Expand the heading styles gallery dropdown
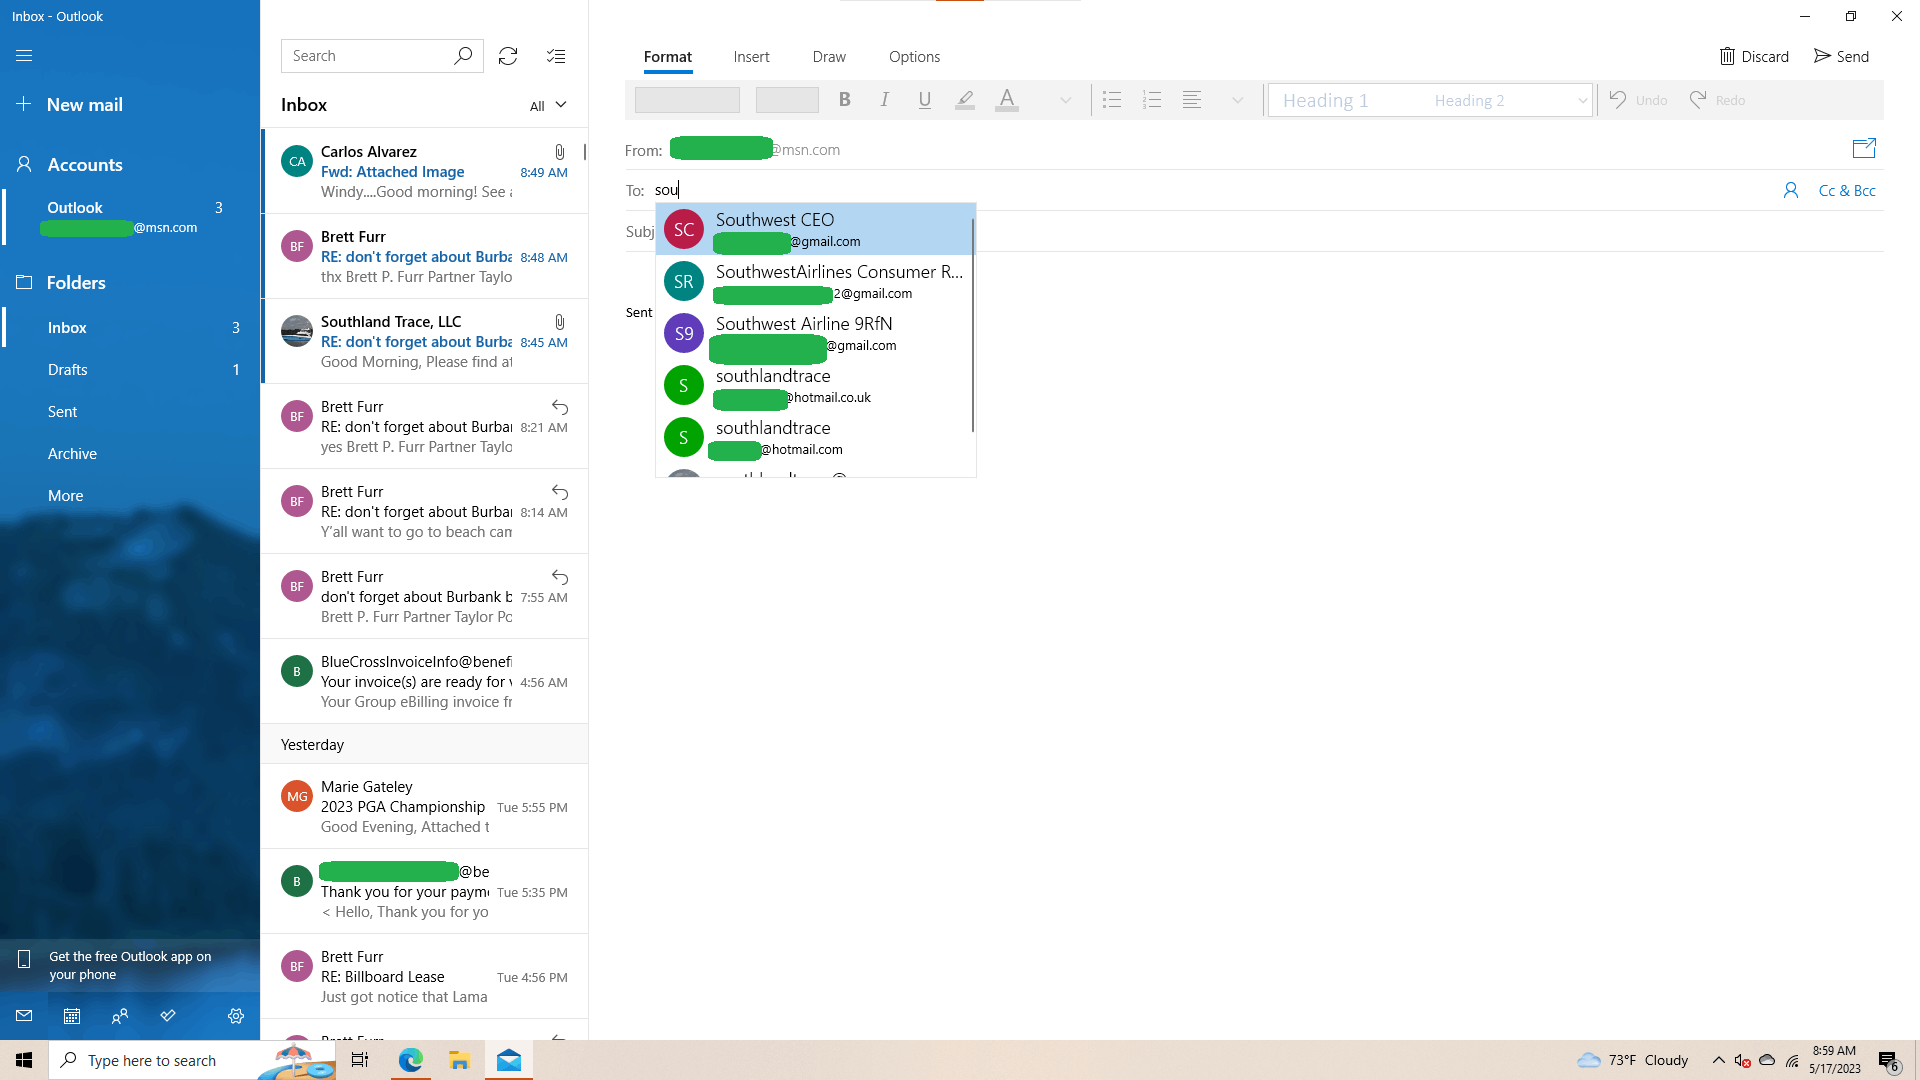Viewport: 1920px width, 1080px height. 1582,100
